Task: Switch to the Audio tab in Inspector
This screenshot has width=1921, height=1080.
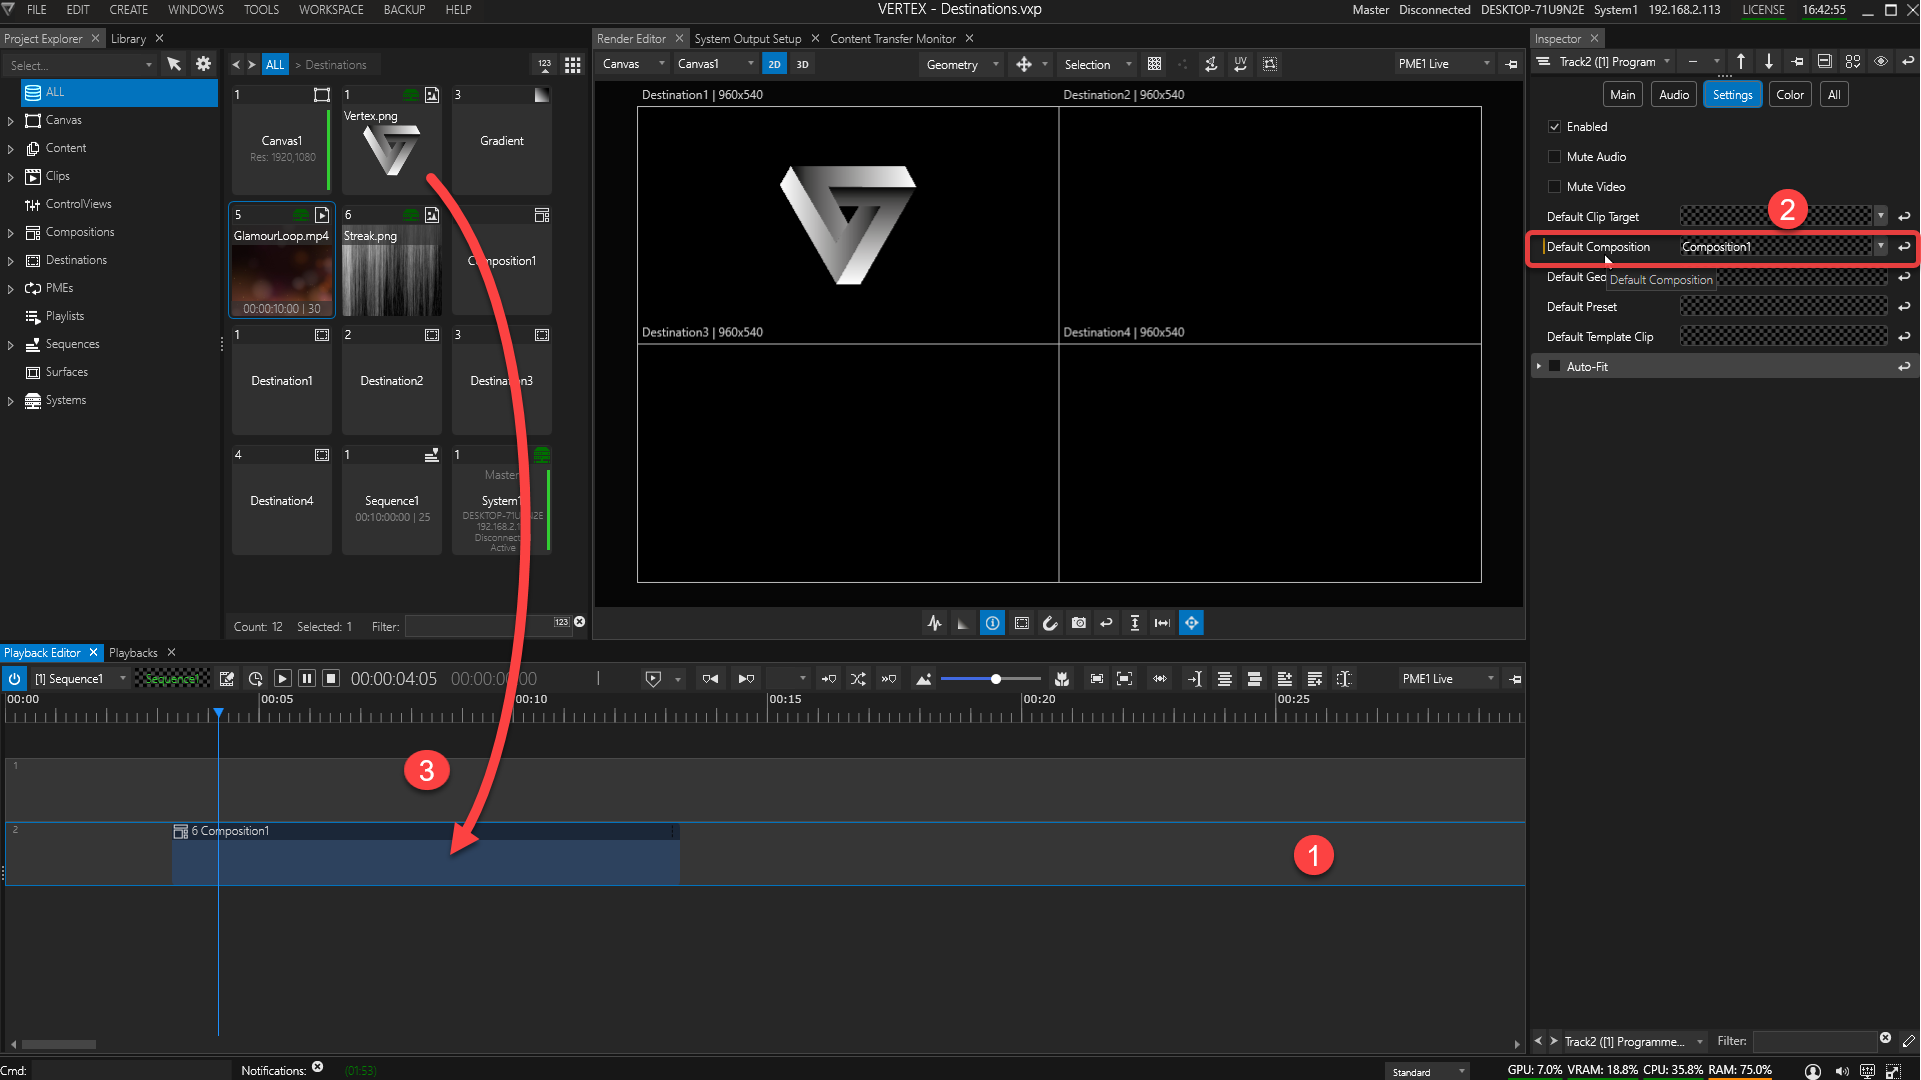Action: (x=1673, y=93)
